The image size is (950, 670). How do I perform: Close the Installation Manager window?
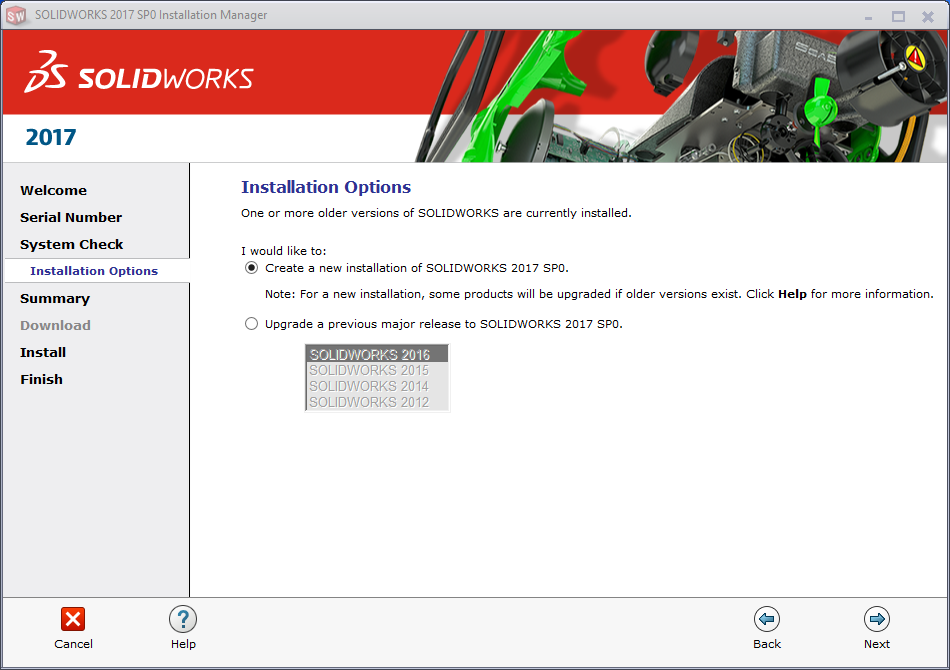(928, 17)
